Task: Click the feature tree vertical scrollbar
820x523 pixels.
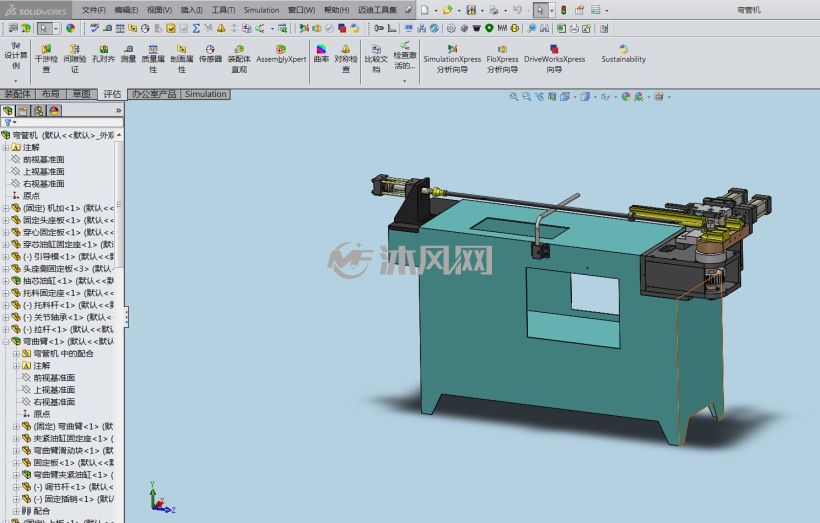Action: click(119, 204)
